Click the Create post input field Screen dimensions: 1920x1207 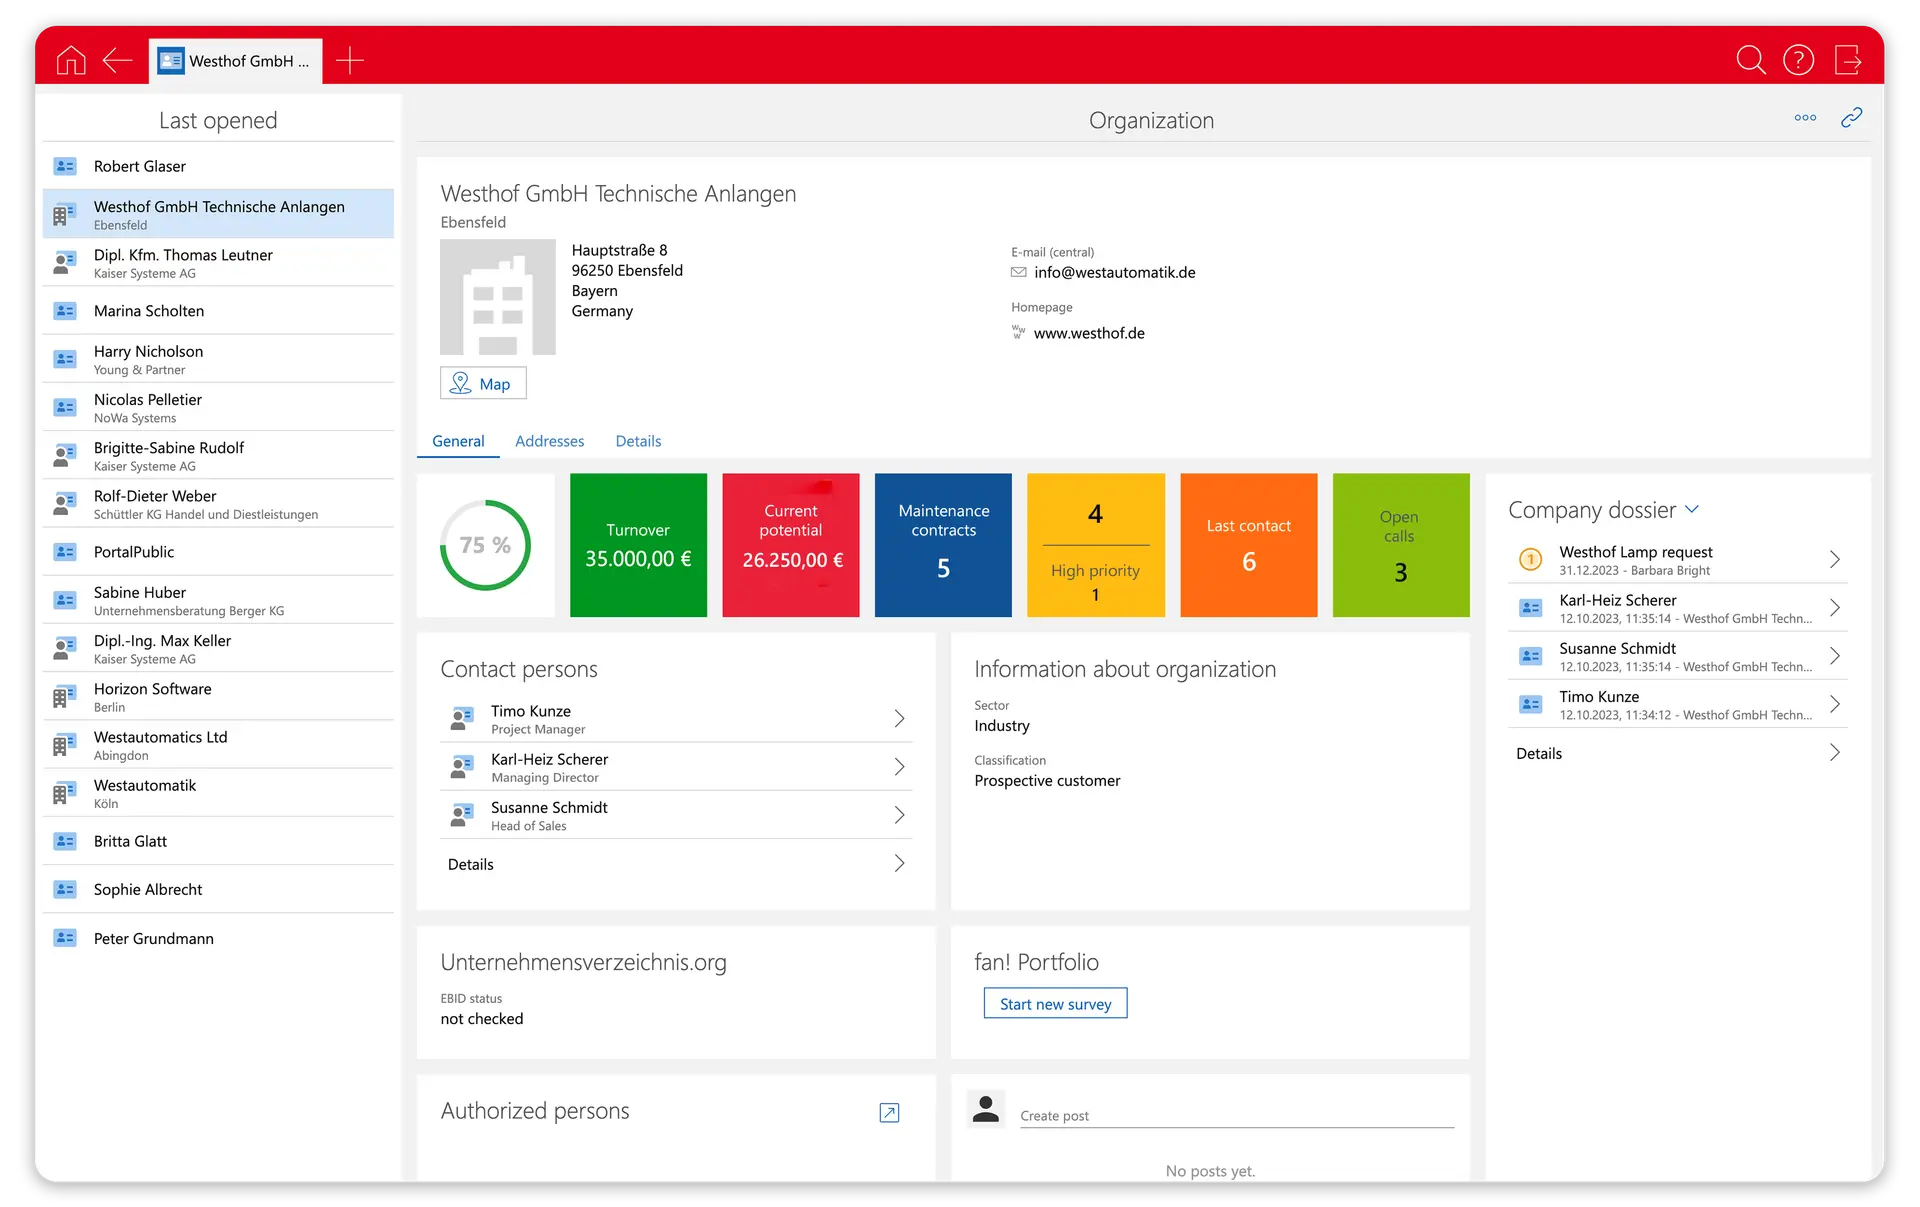coord(1236,1115)
